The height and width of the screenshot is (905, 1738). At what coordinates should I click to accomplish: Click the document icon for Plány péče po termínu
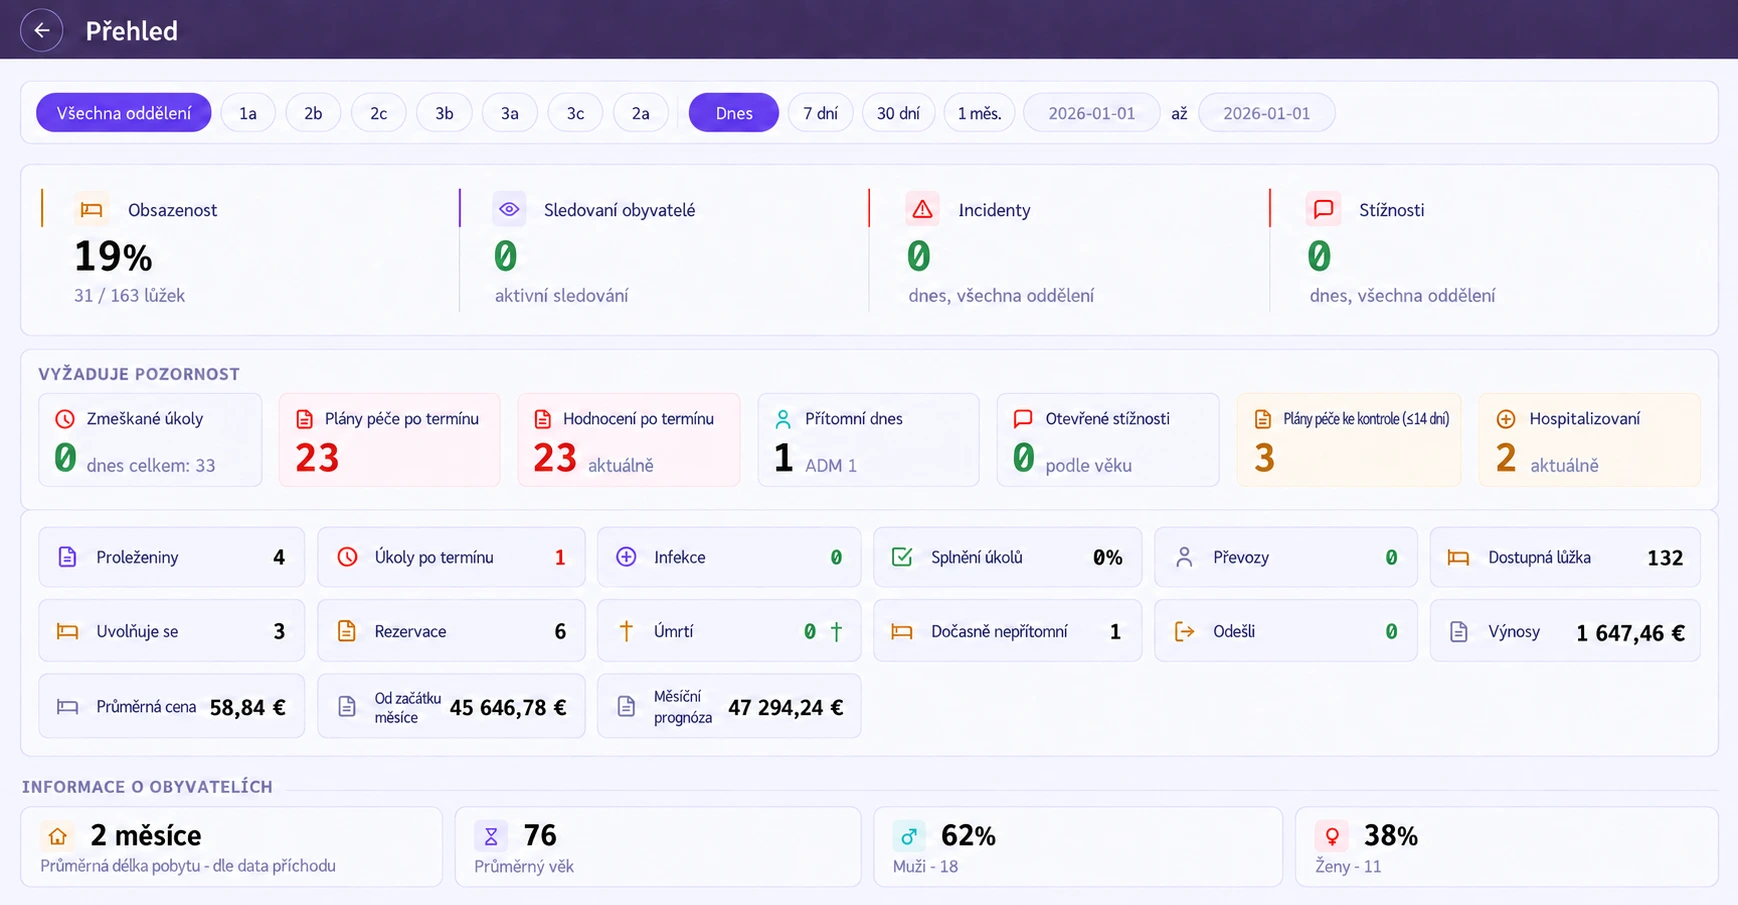pyautogui.click(x=305, y=419)
